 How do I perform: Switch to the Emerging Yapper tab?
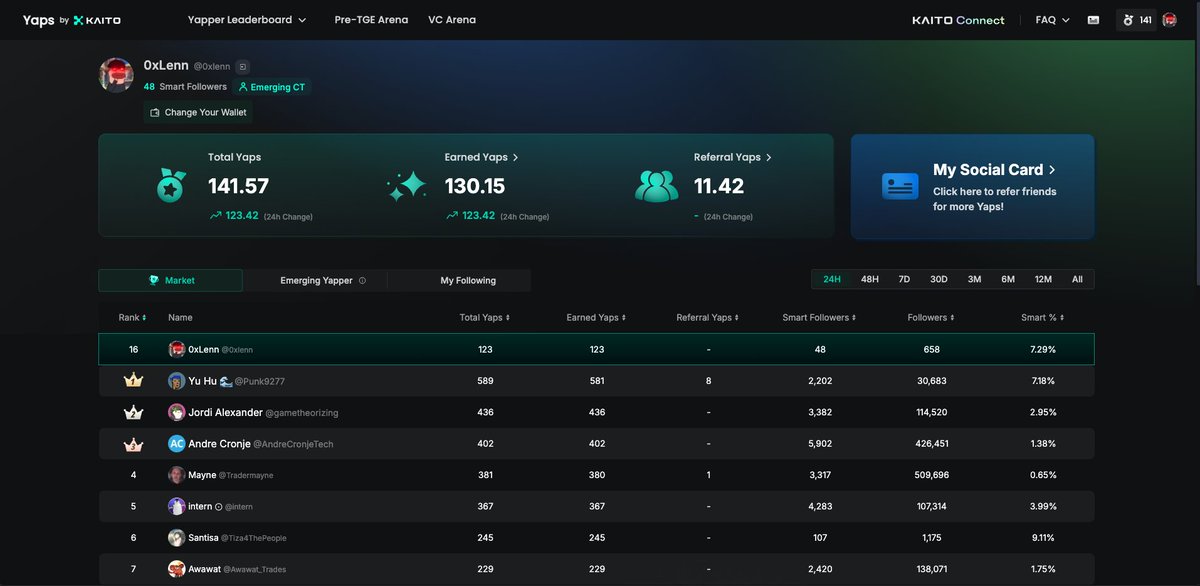(x=315, y=281)
